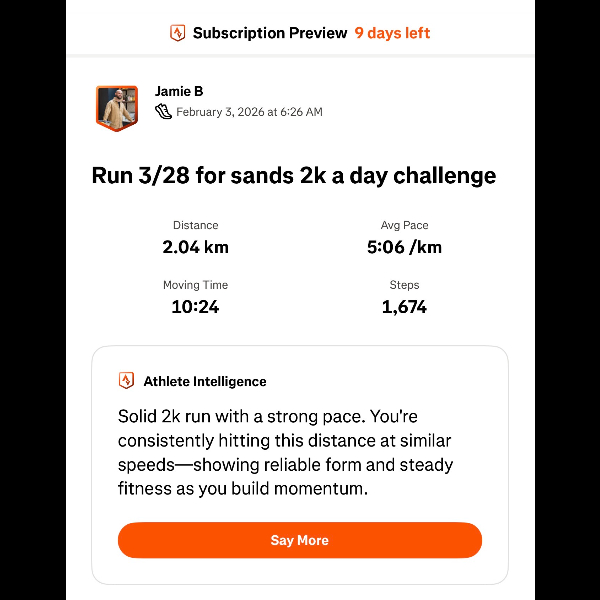The width and height of the screenshot is (600, 600).
Task: Tap the Avg Pace label
Action: (x=404, y=226)
